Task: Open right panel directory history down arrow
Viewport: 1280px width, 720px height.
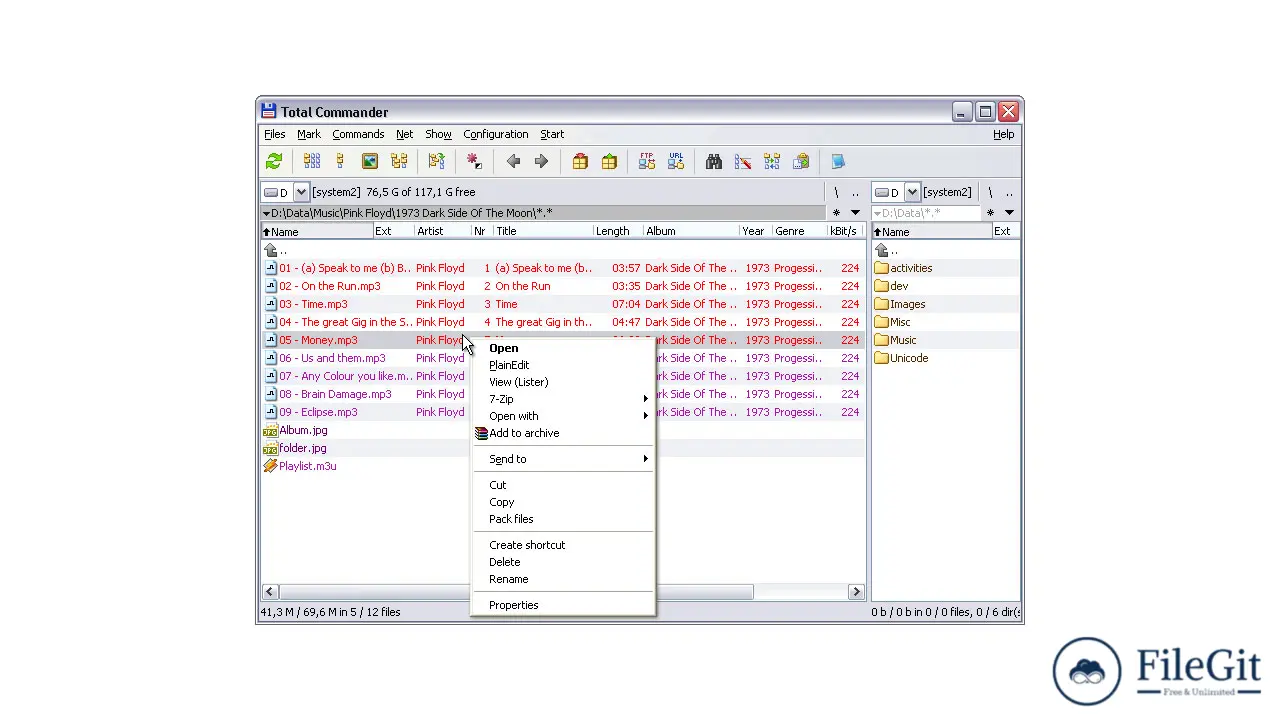Action: click(1009, 213)
